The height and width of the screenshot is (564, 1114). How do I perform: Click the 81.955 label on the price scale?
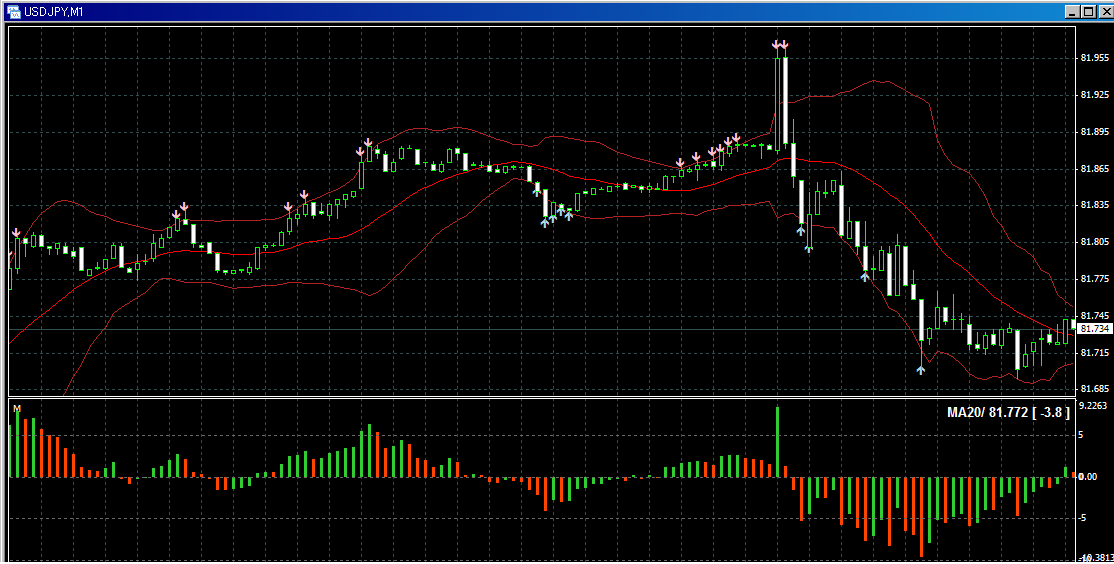[x=1094, y=58]
